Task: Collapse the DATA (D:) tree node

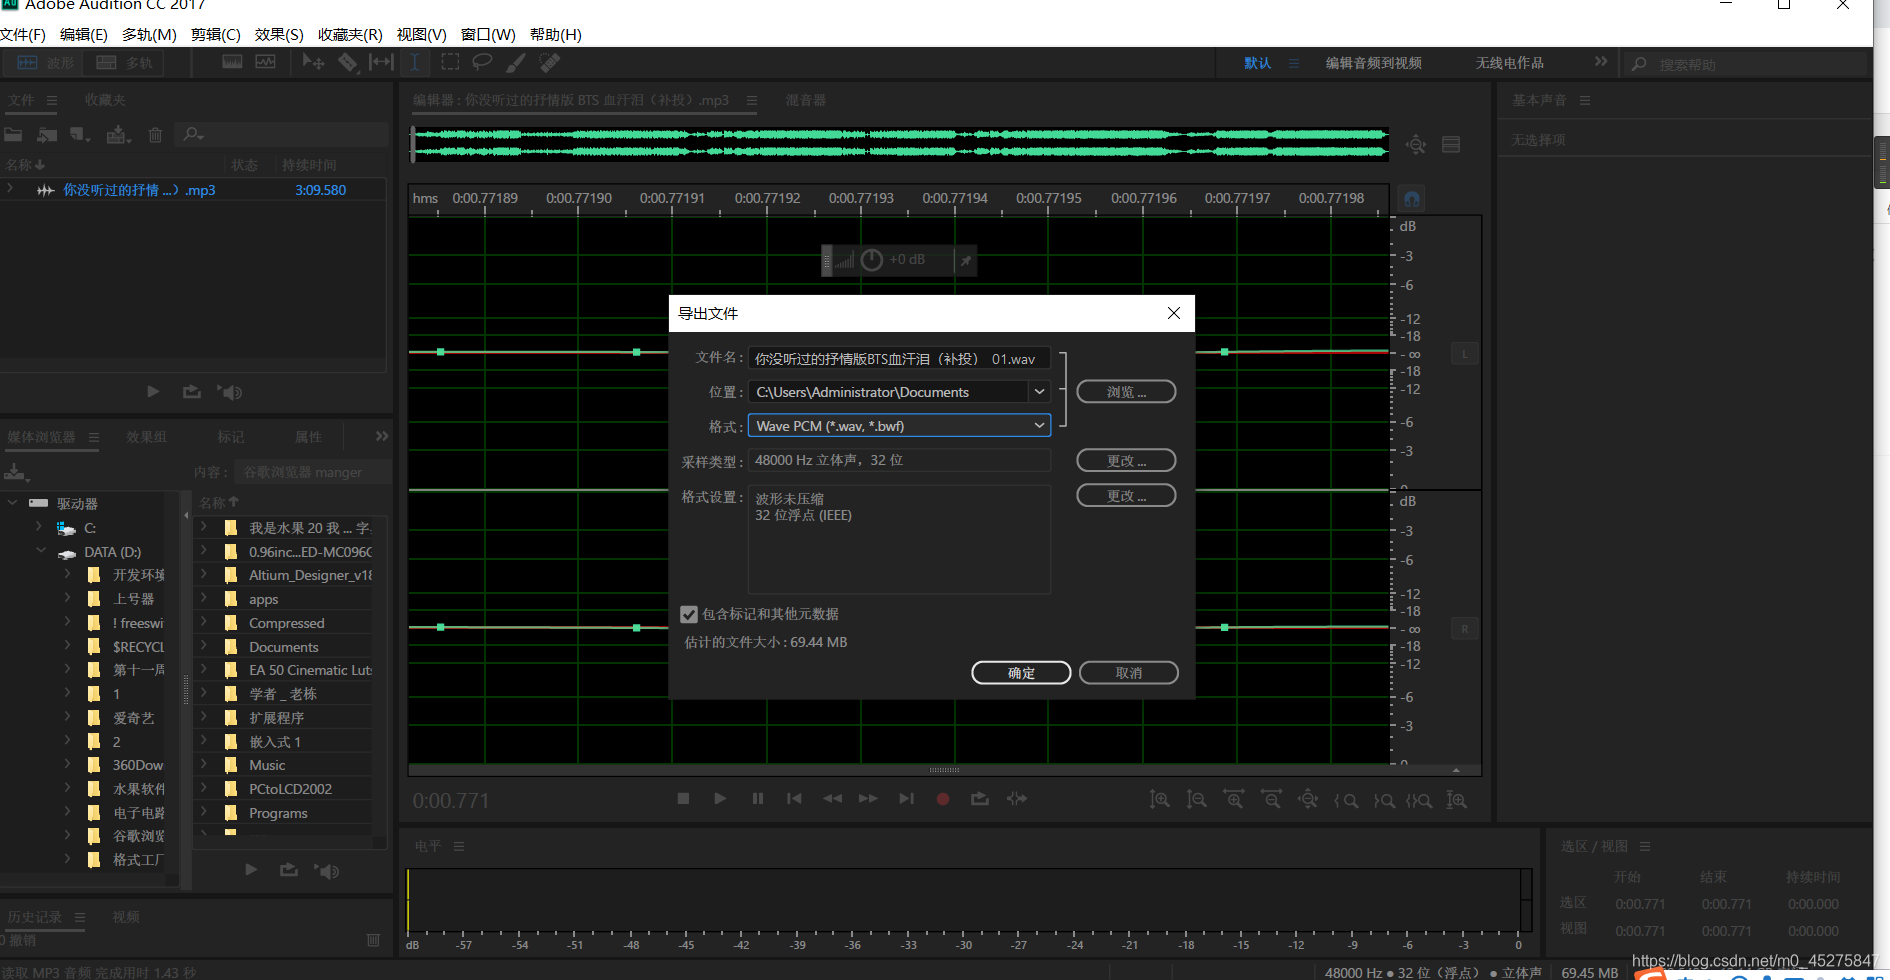Action: pyautogui.click(x=41, y=550)
